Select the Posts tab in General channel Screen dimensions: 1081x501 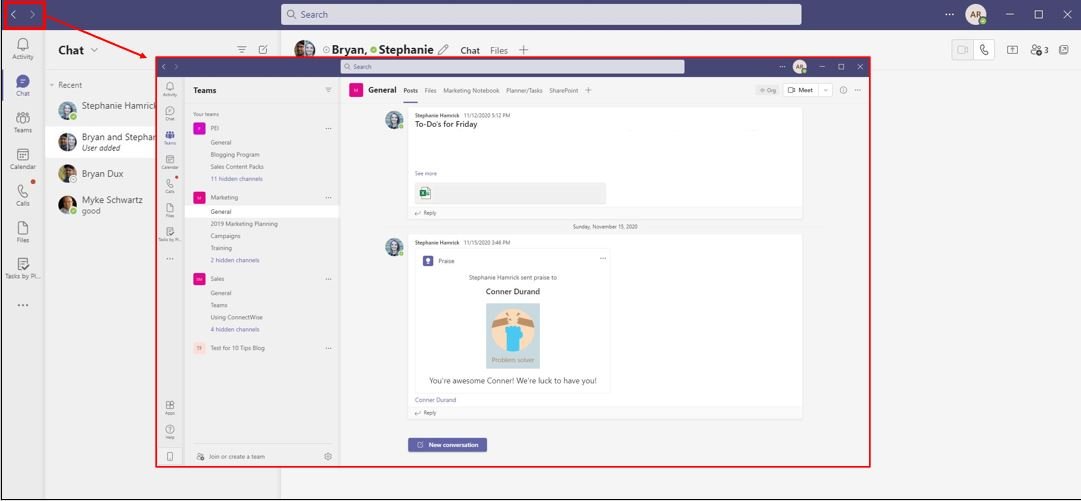[x=410, y=90]
